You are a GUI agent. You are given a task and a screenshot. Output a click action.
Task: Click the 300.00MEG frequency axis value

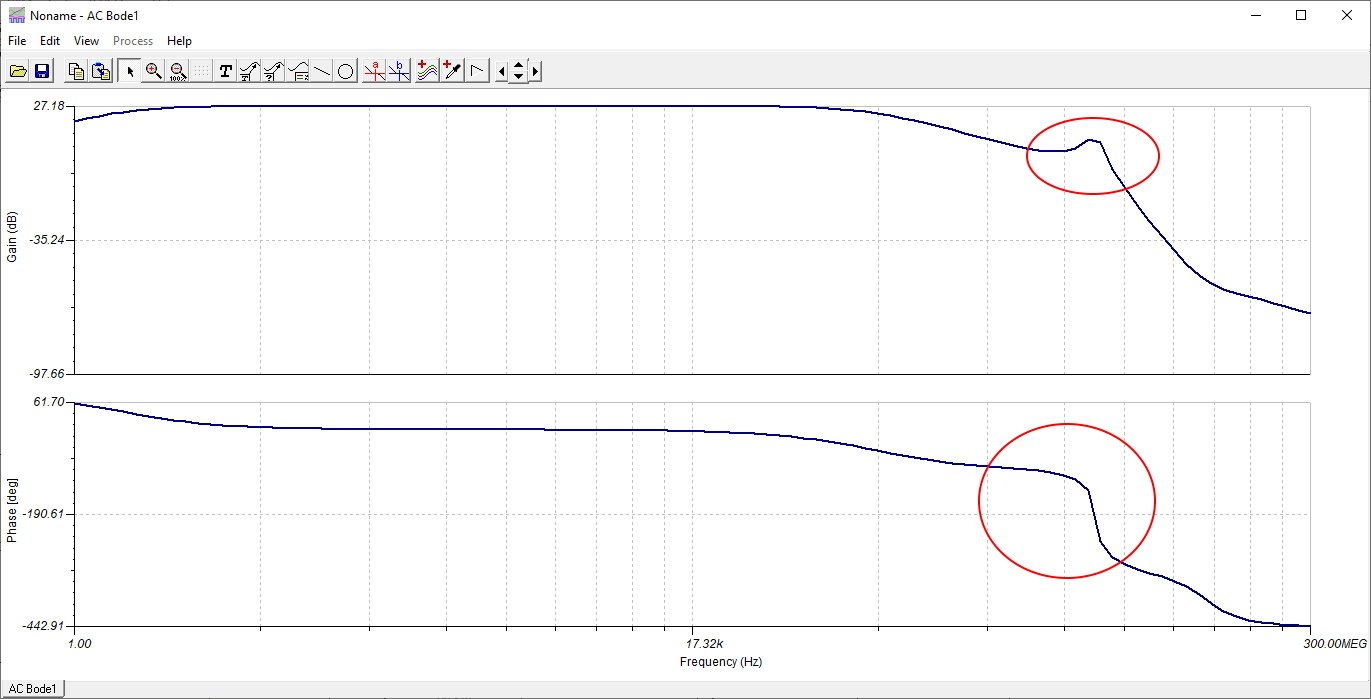tap(1335, 644)
